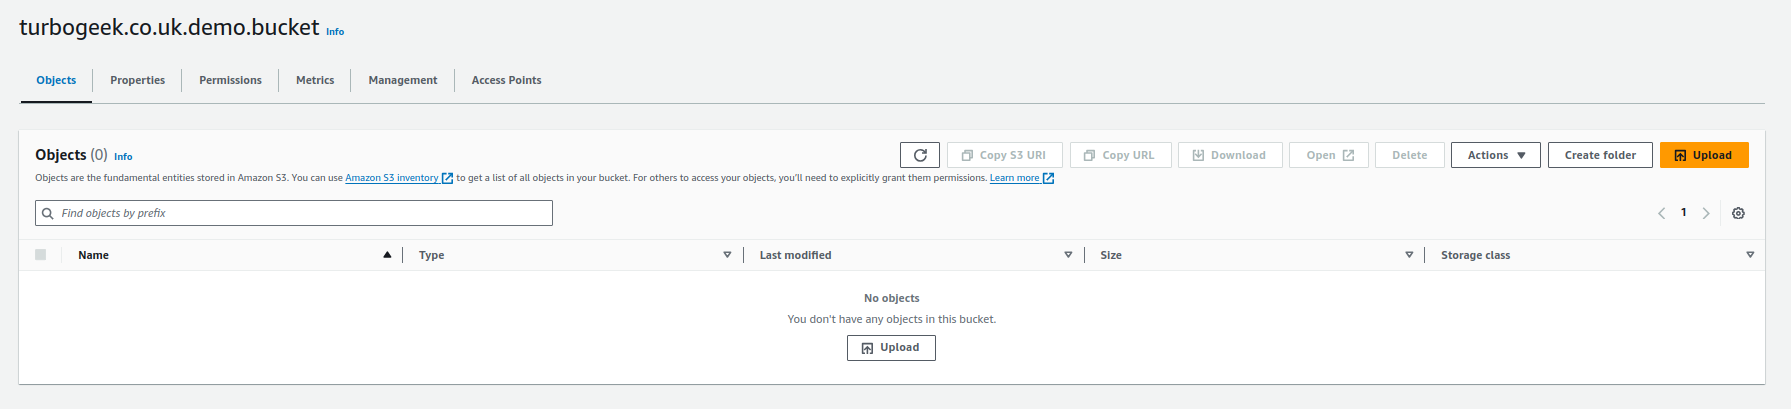This screenshot has width=1791, height=409.
Task: Click the Delete button
Action: pos(1410,155)
